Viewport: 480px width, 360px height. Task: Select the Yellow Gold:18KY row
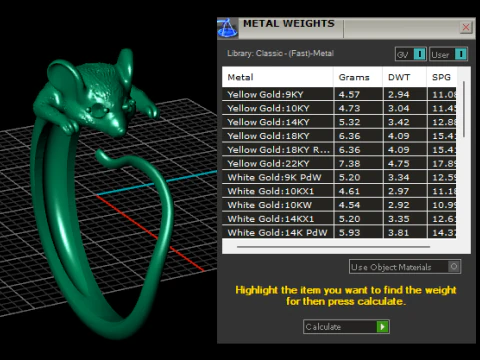pyautogui.click(x=339, y=136)
